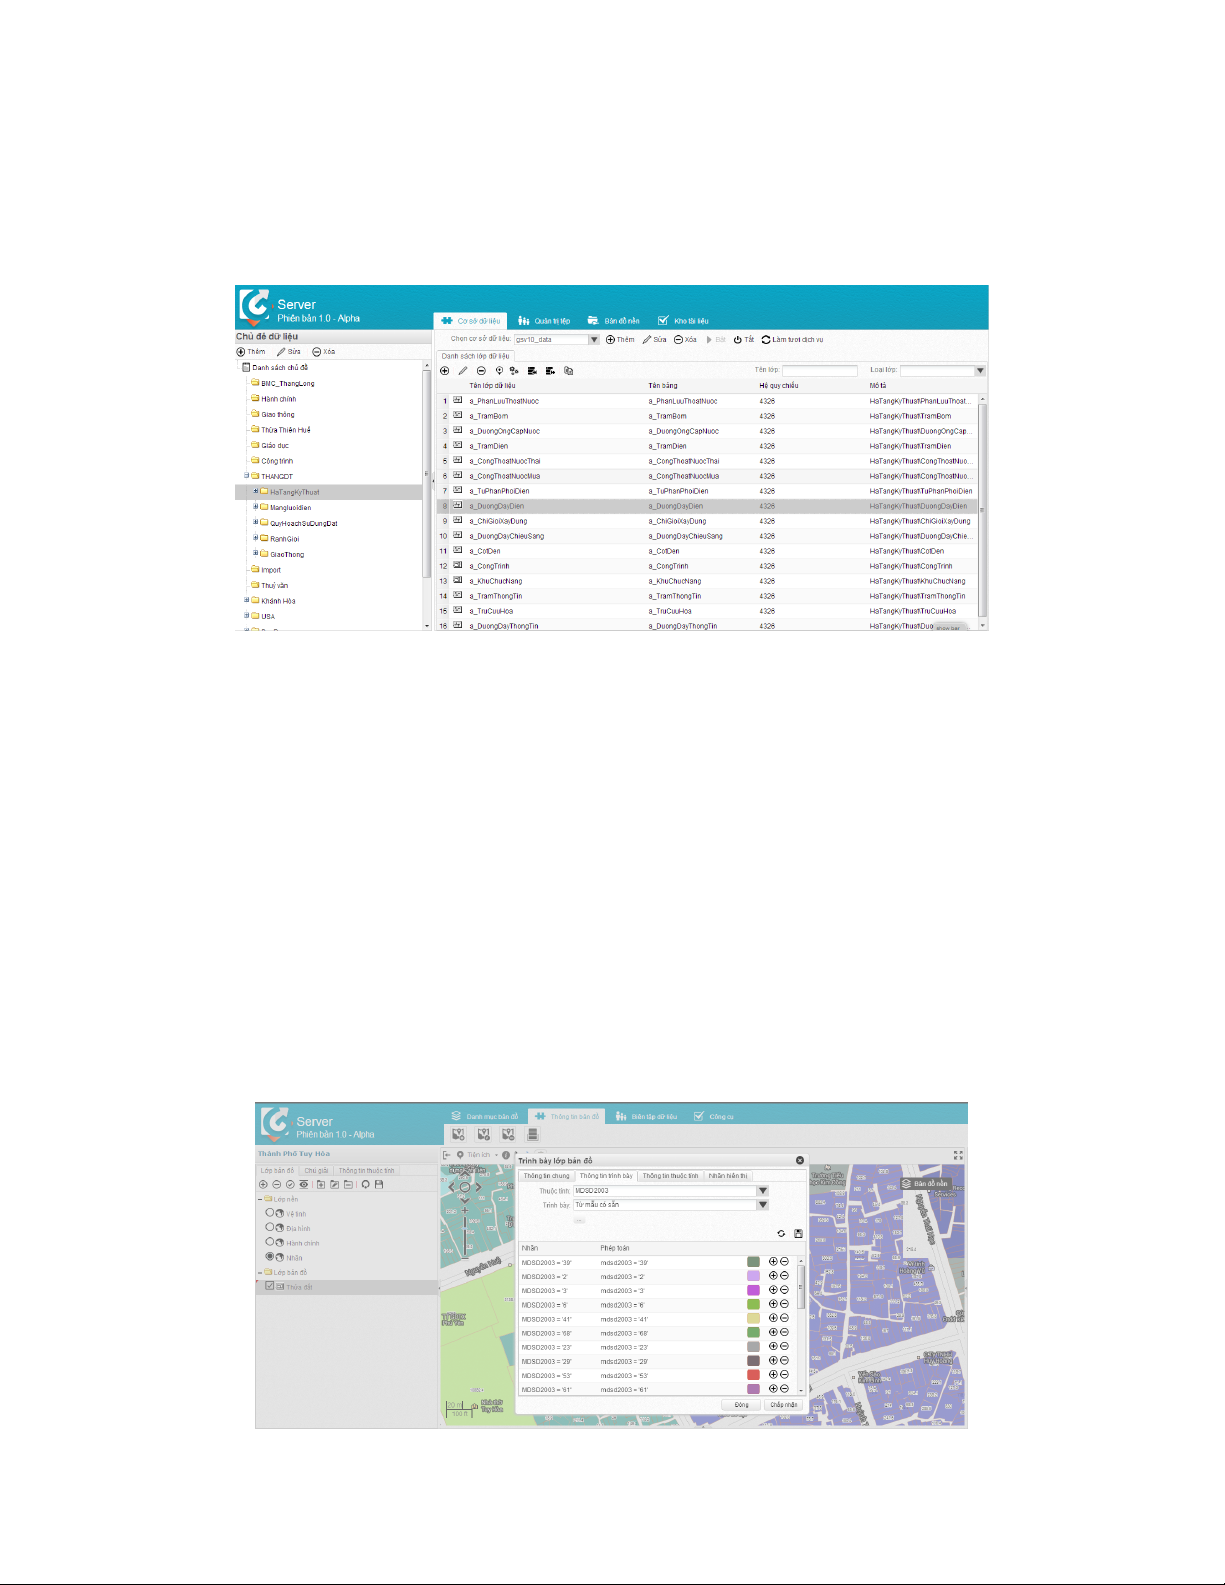Screen dimensions: 1225x1585
Task: Click the first map tool icon under Danh mục bản đồ
Action: tap(458, 1135)
